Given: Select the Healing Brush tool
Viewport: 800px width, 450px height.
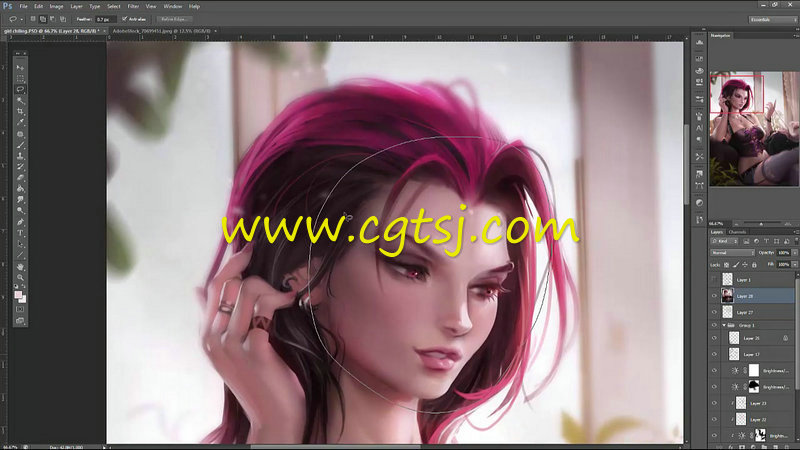Looking at the screenshot, I should click(x=20, y=134).
